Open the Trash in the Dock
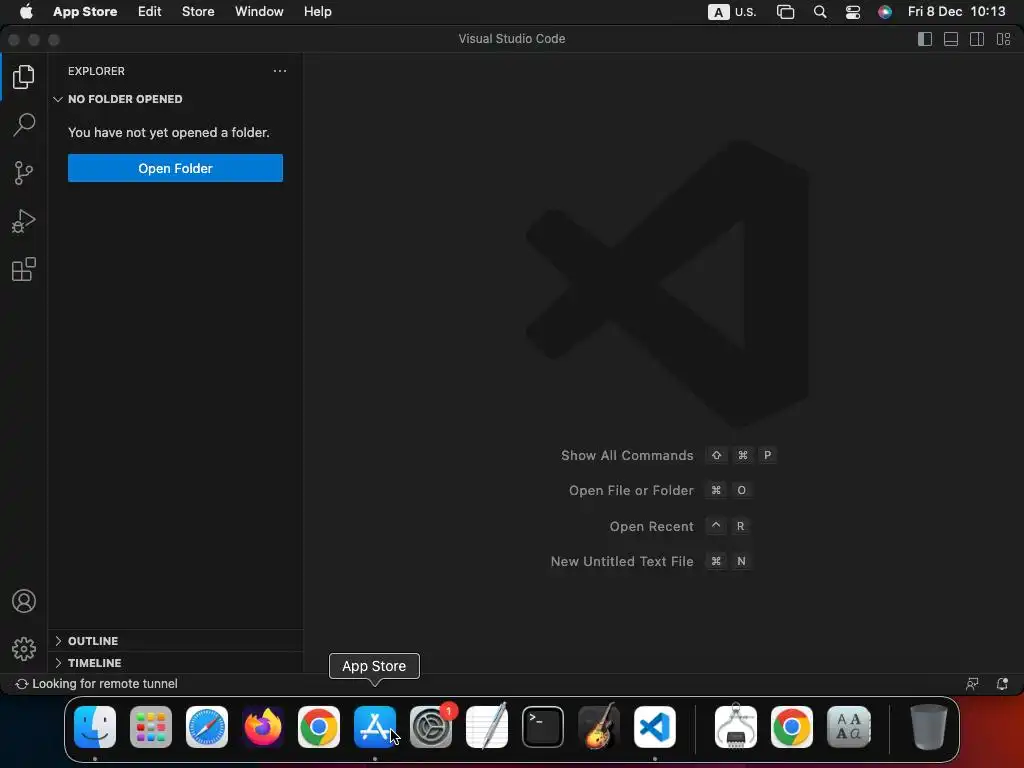Viewport: 1024px width, 768px height. click(x=928, y=727)
